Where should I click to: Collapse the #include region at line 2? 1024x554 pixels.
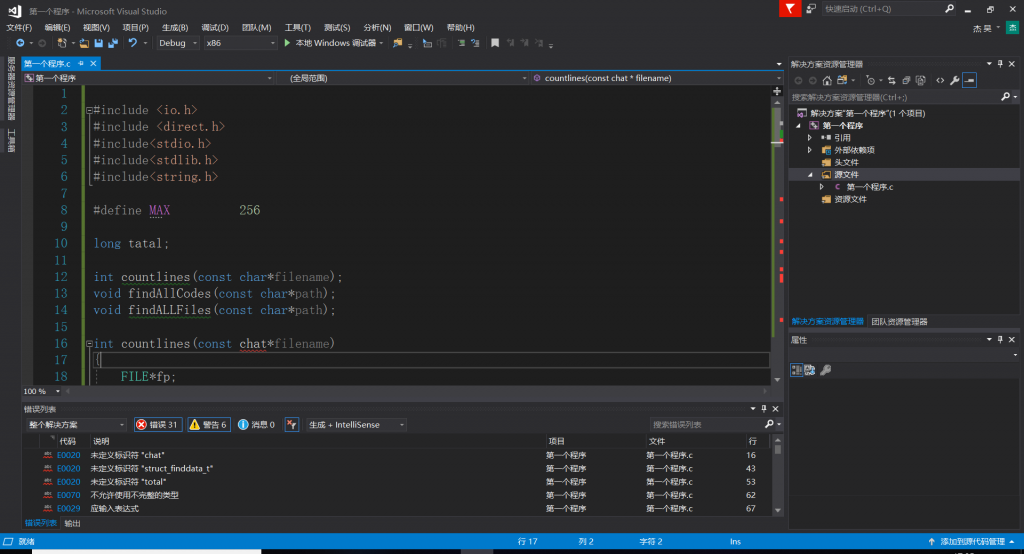pos(89,110)
